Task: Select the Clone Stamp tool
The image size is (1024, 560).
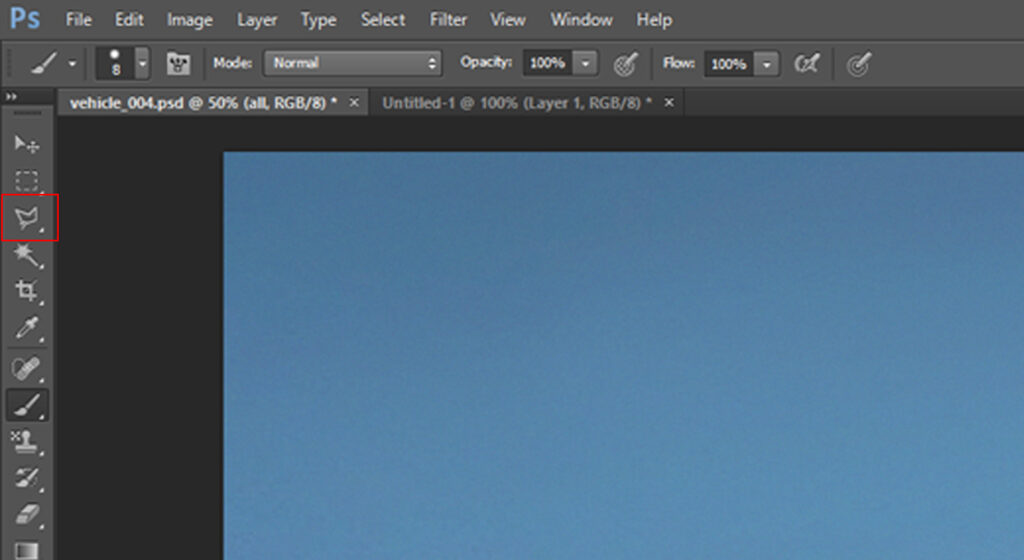Action: click(x=27, y=441)
